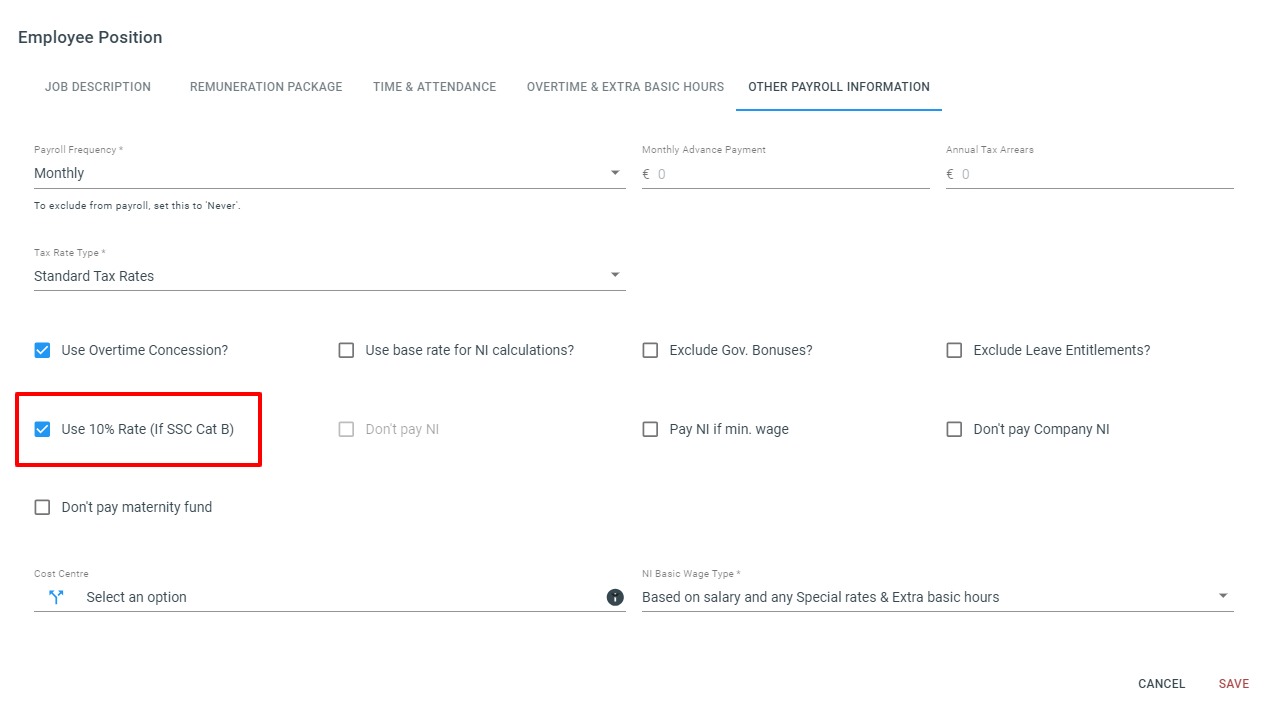The image size is (1267, 706).
Task: Click the Cancel button
Action: pos(1162,684)
